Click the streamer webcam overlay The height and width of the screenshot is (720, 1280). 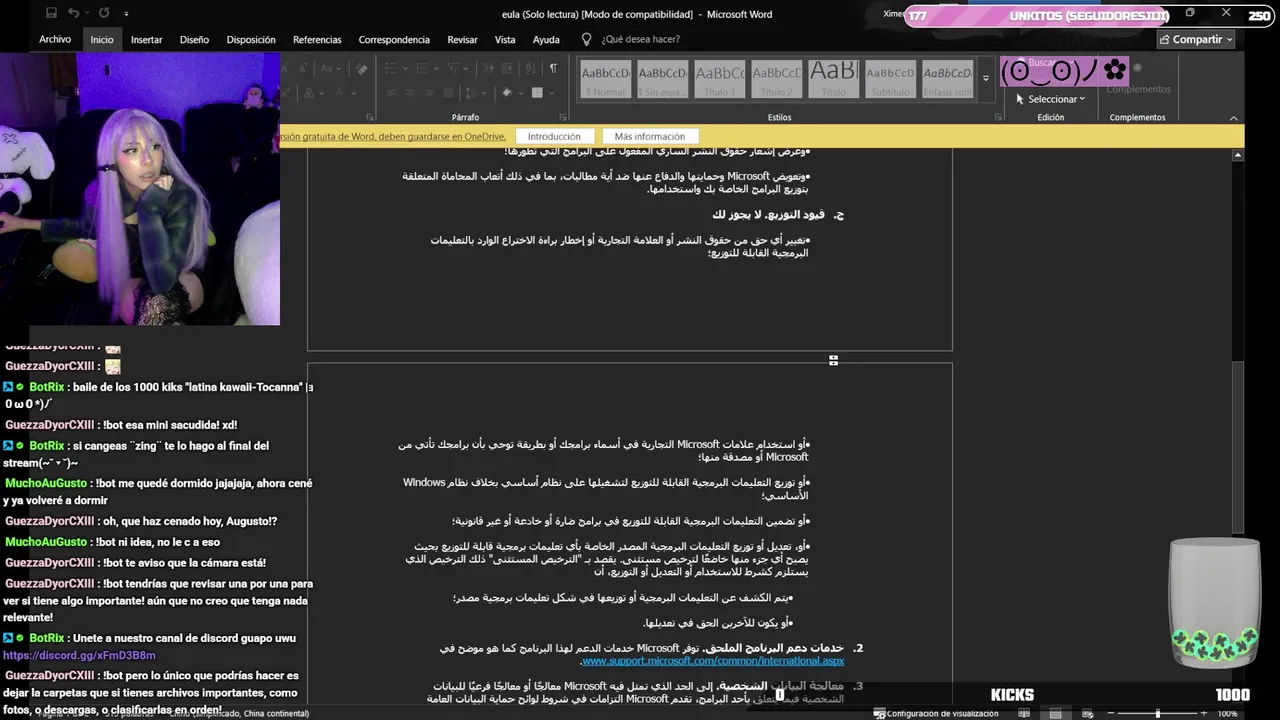[140, 188]
